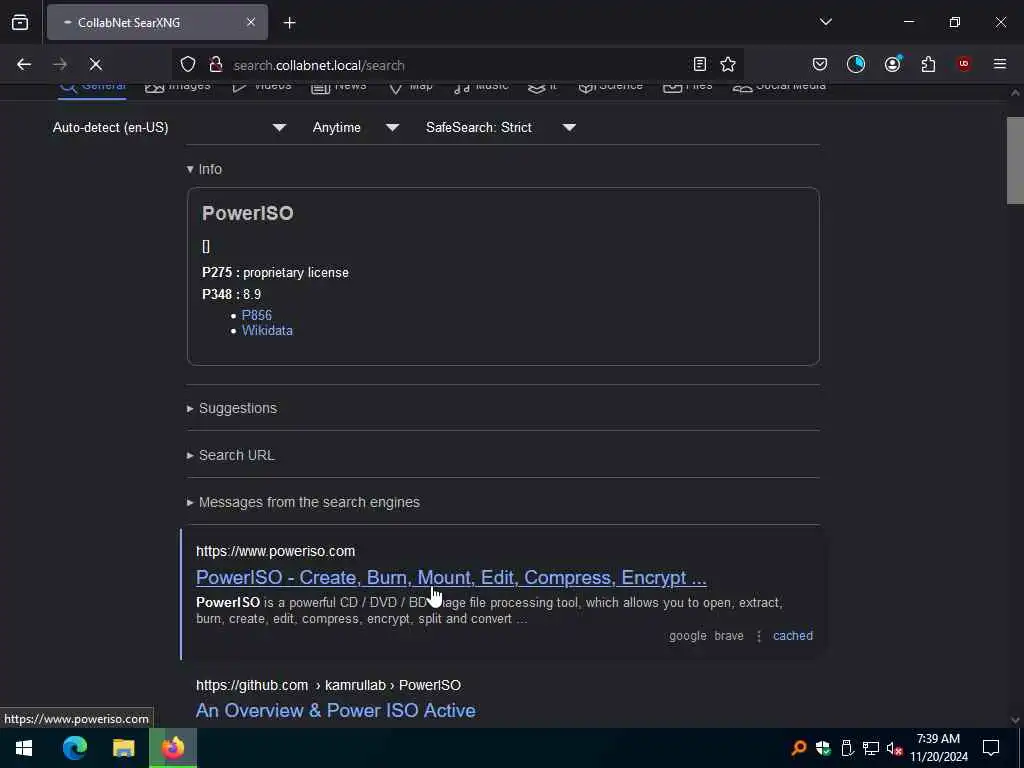1024x768 pixels.
Task: Open a new browser tab
Action: point(289,23)
